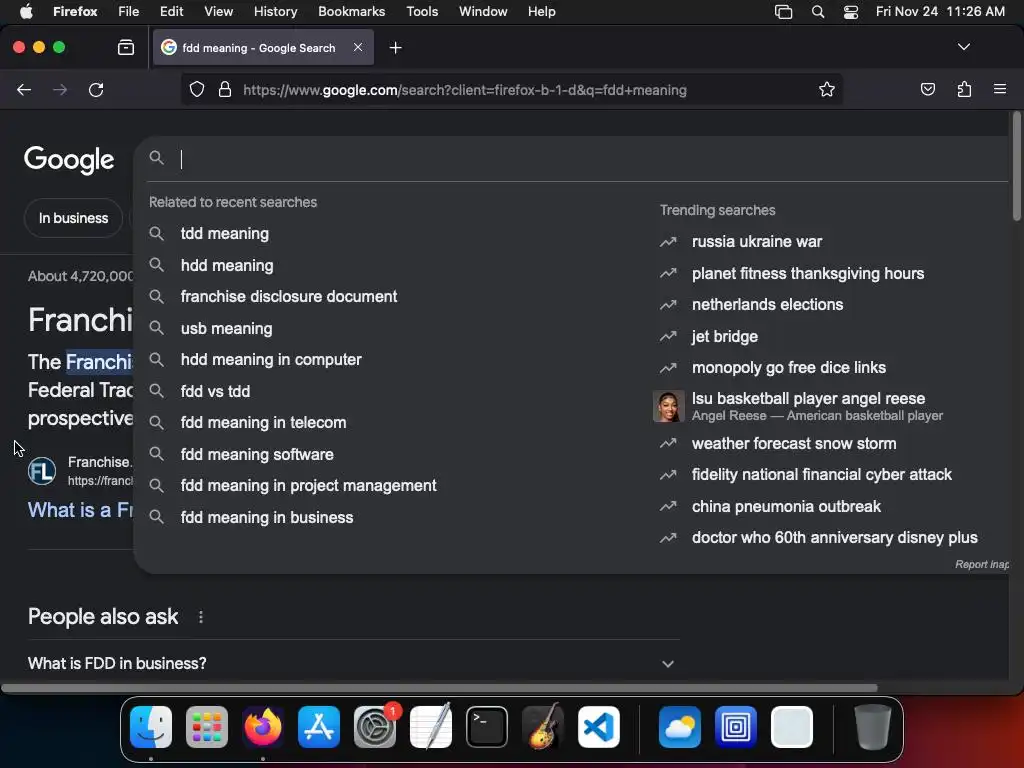1024x768 pixels.
Task: Click Stage Manager icon in menu bar
Action: pyautogui.click(x=783, y=12)
